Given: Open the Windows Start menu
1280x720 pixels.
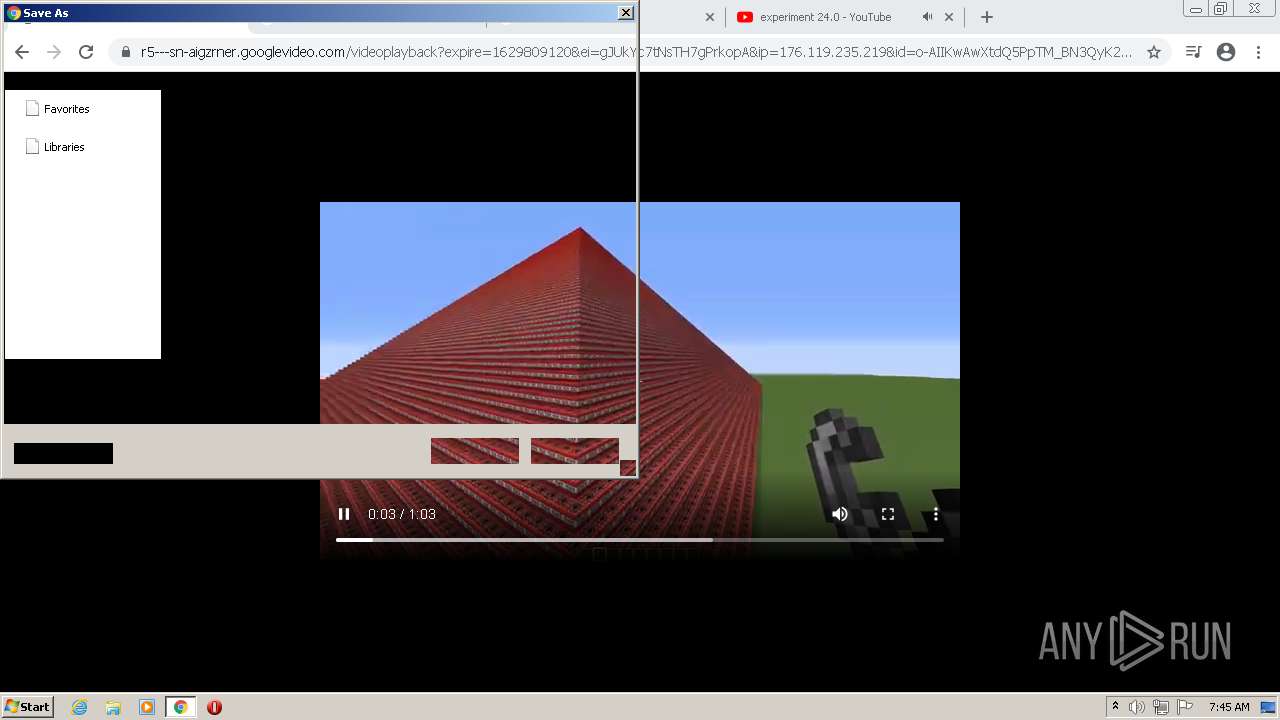Looking at the screenshot, I should click(27, 707).
